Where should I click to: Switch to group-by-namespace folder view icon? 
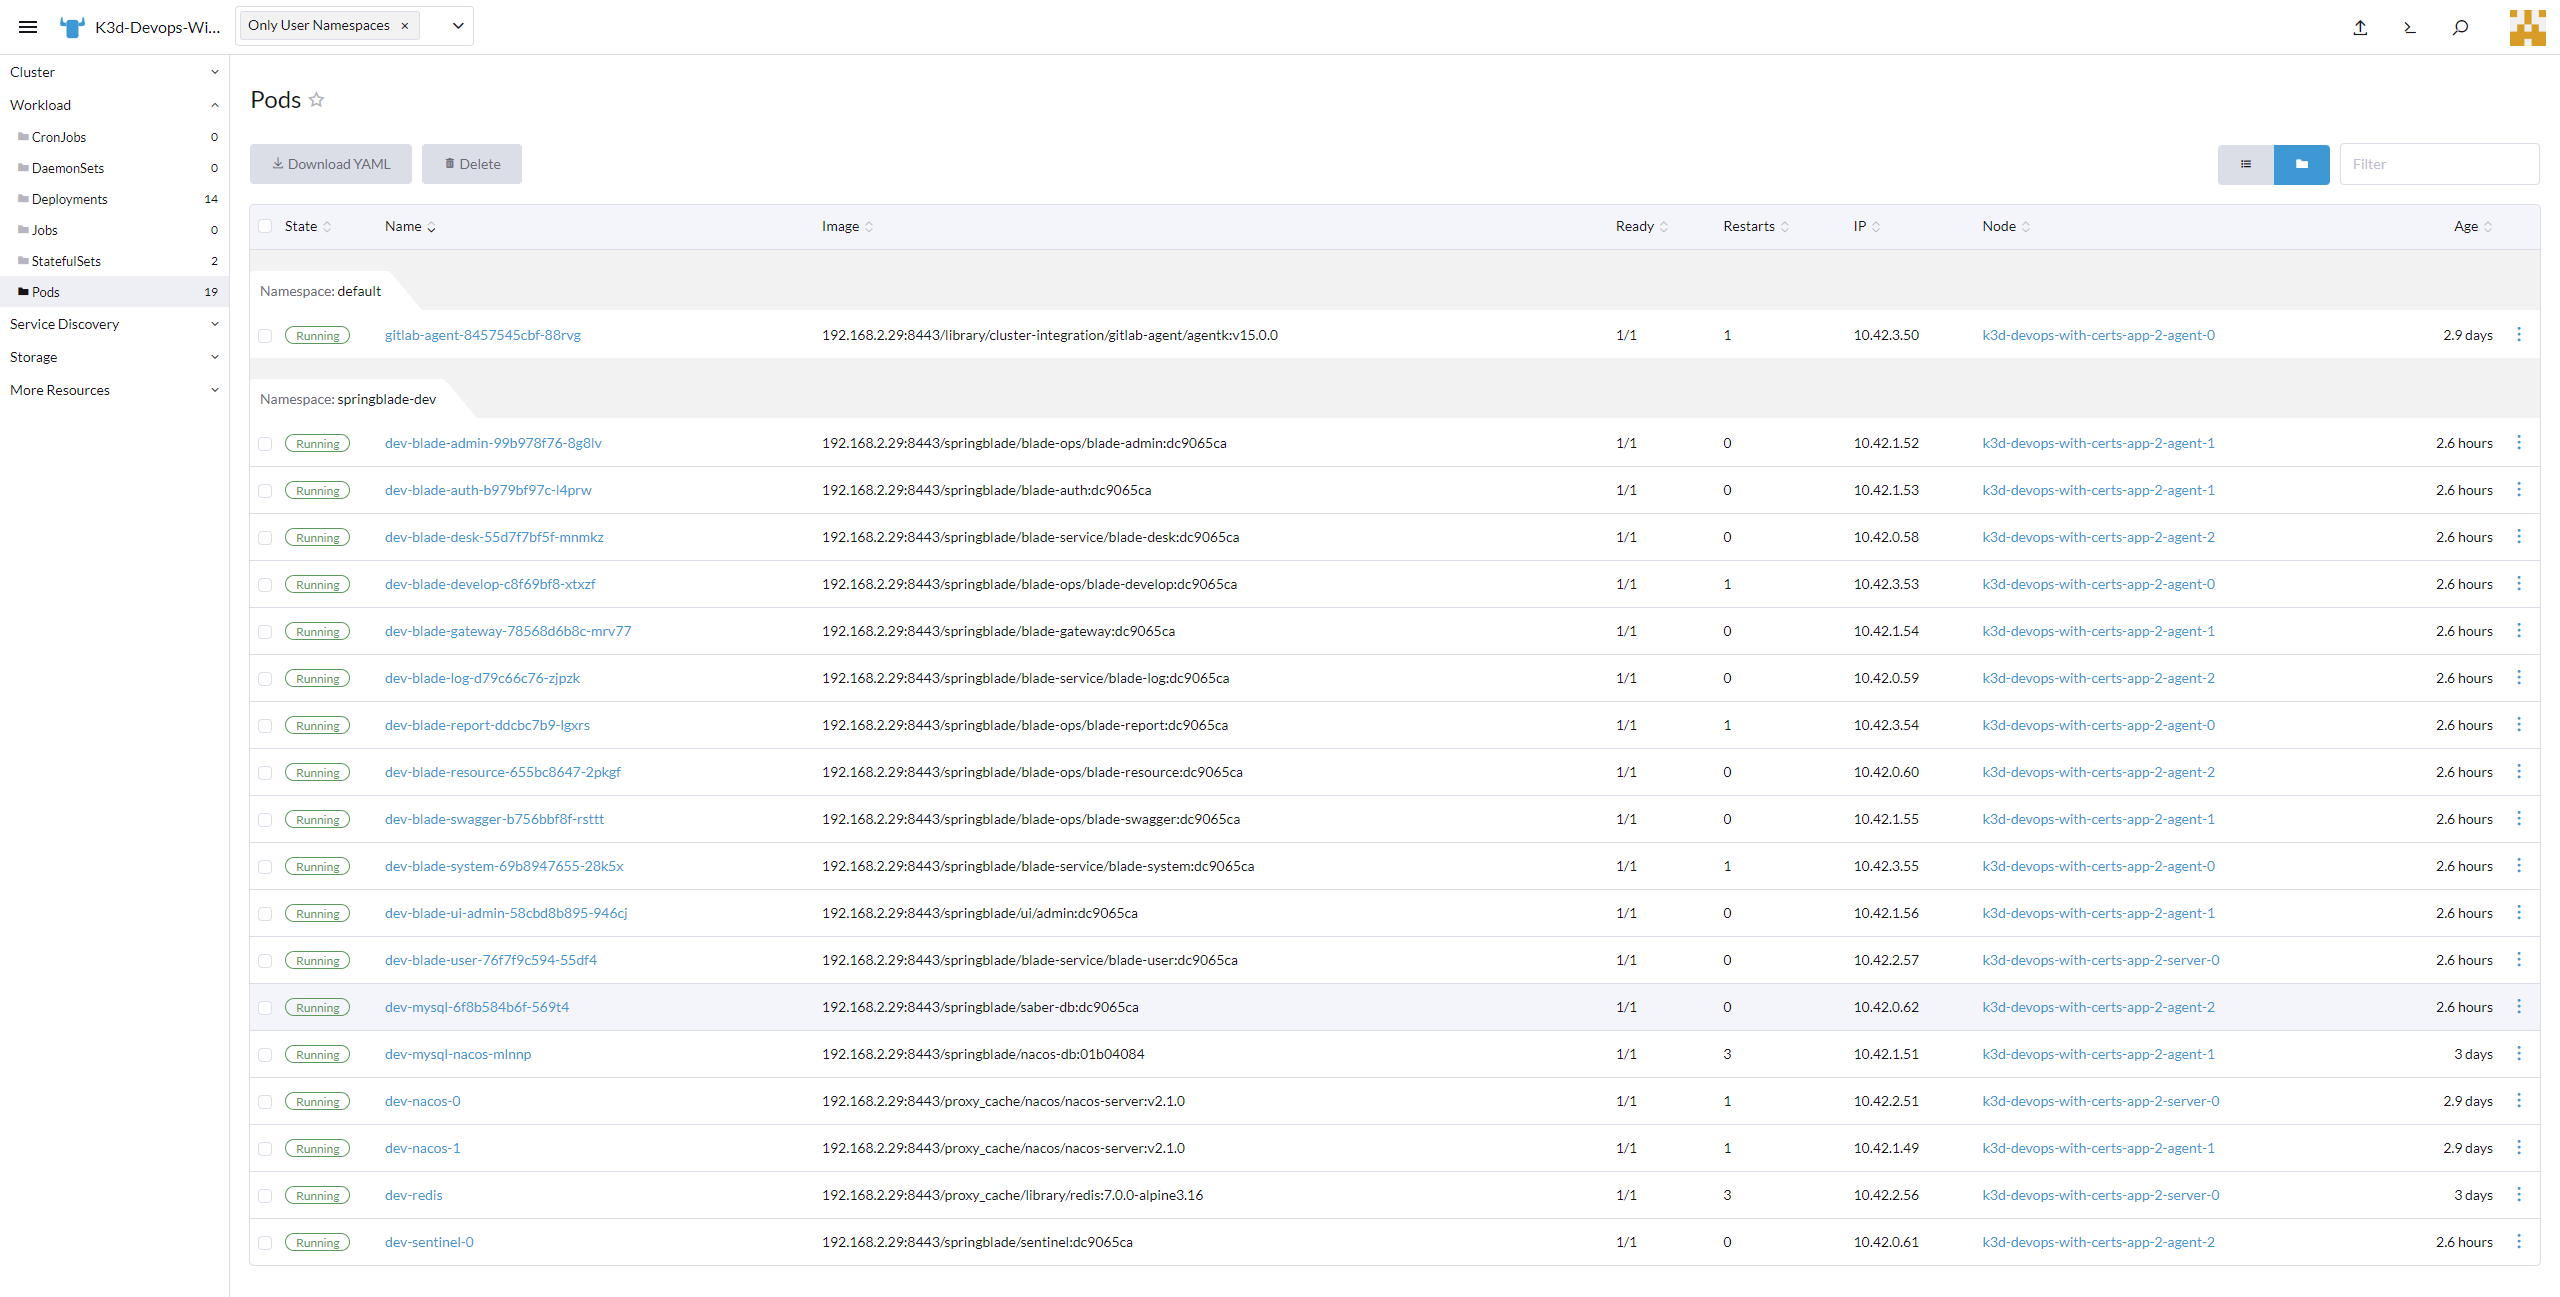[x=2301, y=164]
